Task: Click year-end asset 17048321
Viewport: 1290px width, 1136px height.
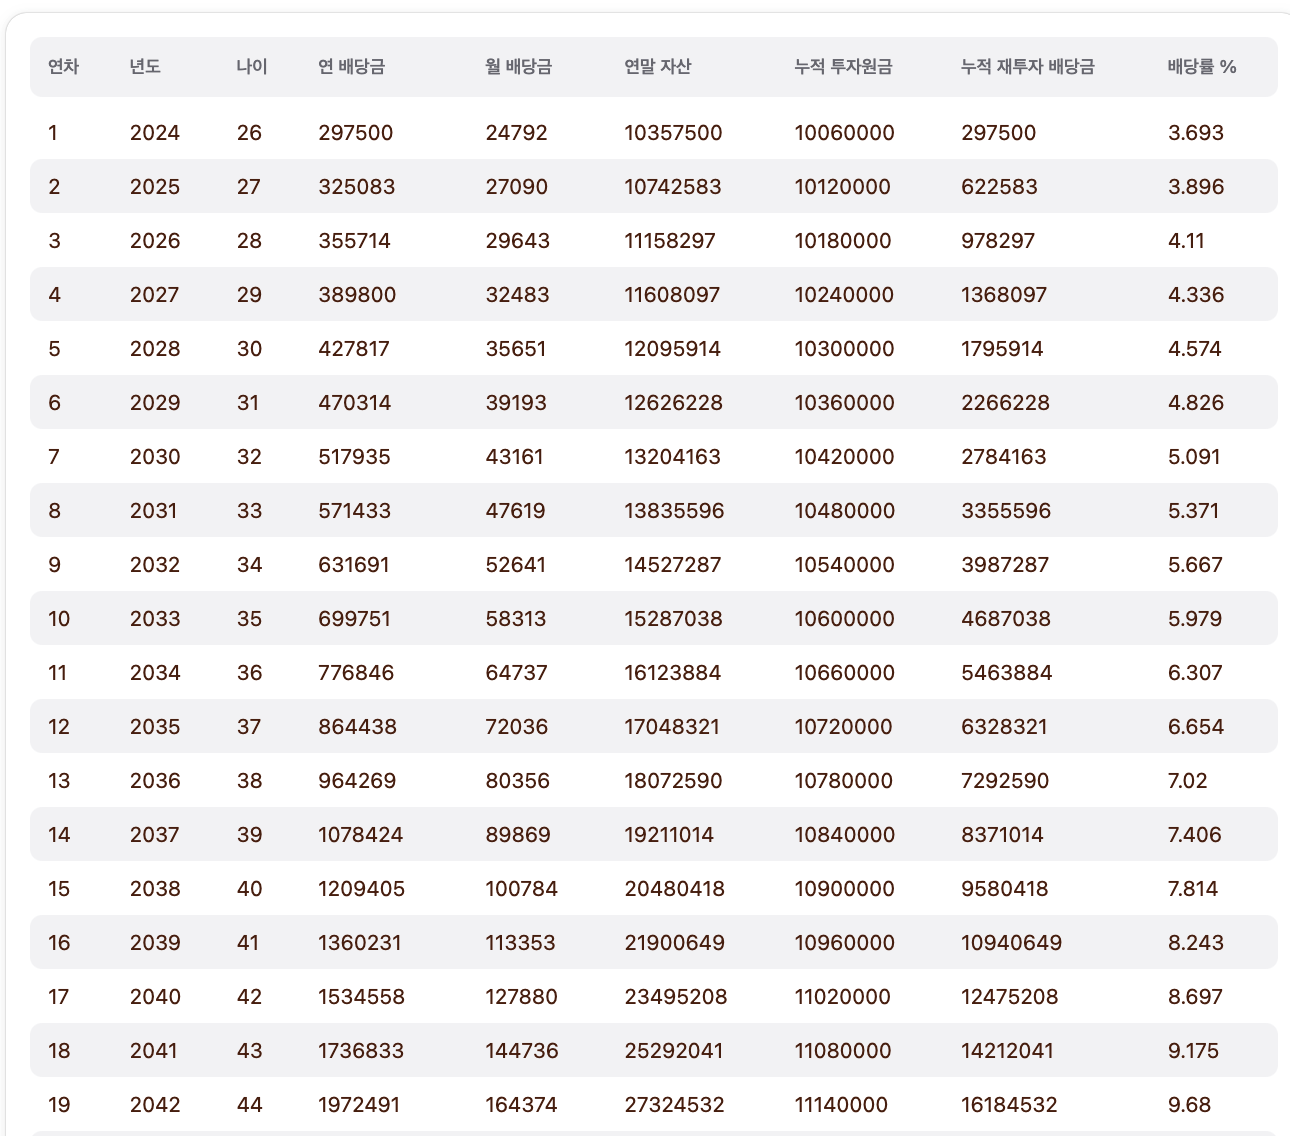Action: tap(672, 727)
